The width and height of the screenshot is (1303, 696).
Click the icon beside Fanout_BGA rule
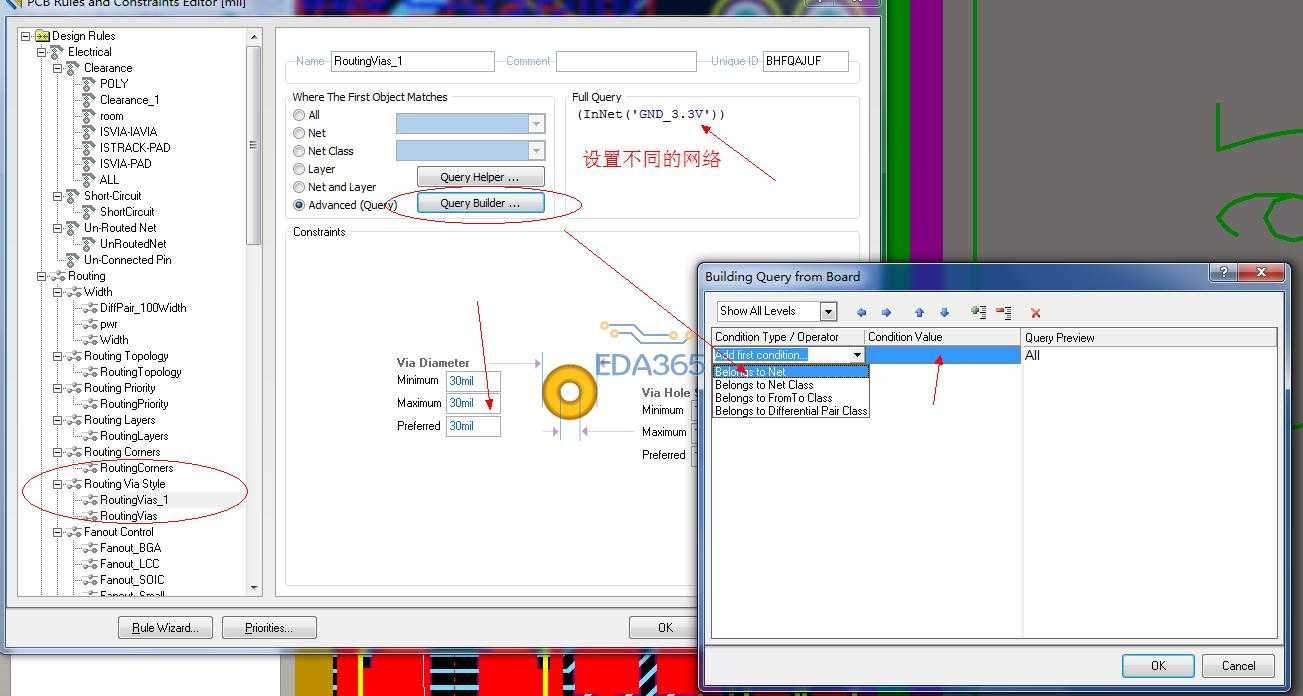[89, 548]
